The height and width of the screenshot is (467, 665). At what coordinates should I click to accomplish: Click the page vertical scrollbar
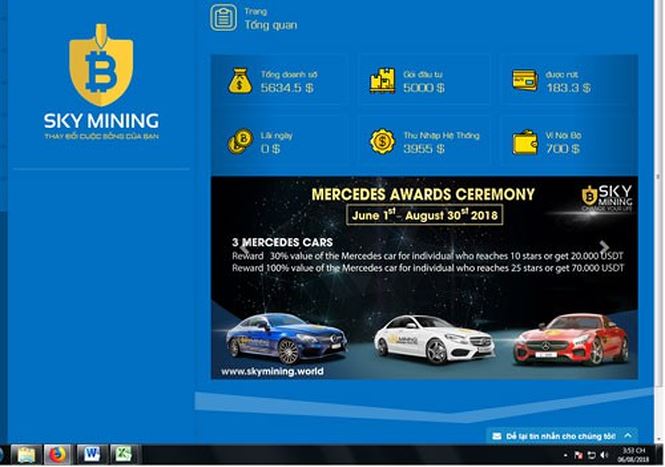(658, 221)
